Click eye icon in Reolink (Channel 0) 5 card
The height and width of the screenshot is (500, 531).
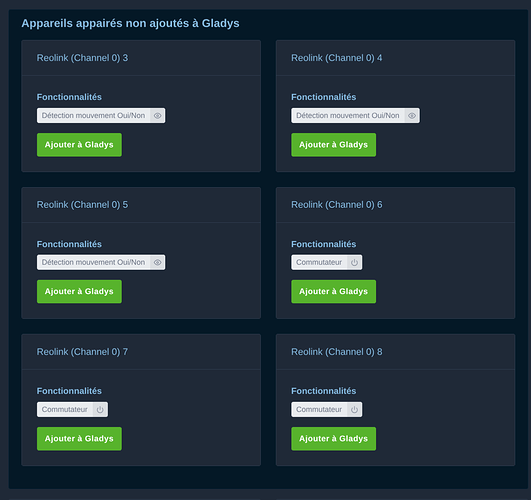[157, 262]
